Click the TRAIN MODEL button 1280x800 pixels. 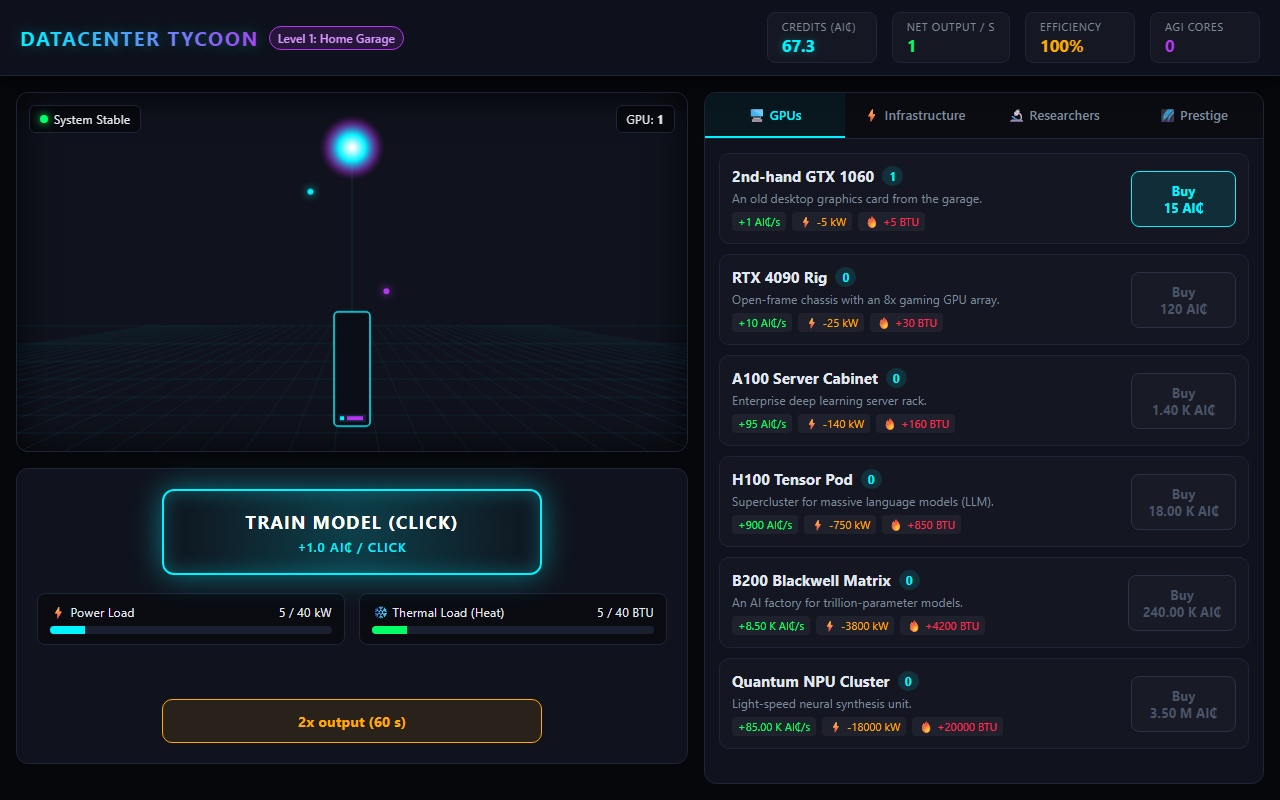(352, 532)
